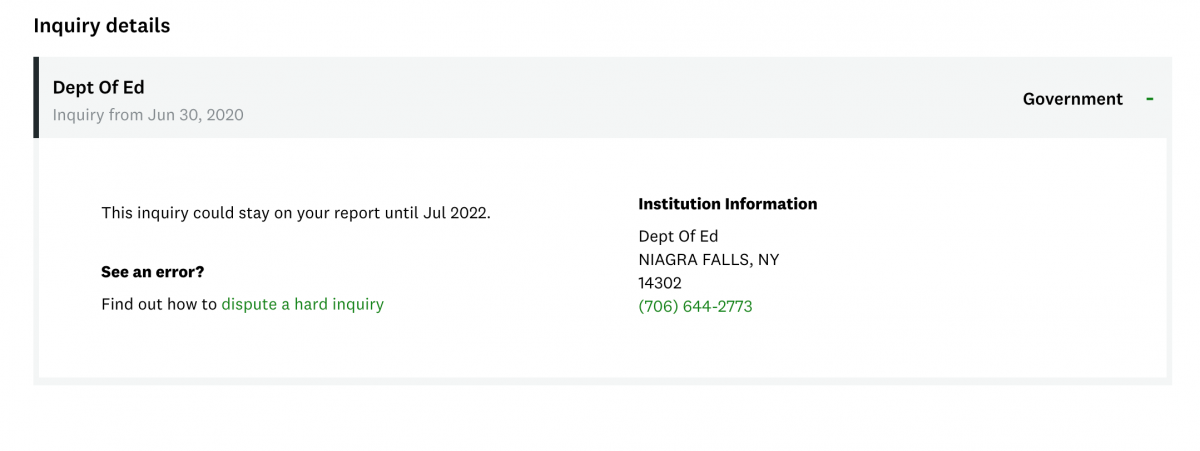The width and height of the screenshot is (1200, 451).
Task: Click Dept Of Ed under Institution Information
Action: pyautogui.click(x=678, y=236)
